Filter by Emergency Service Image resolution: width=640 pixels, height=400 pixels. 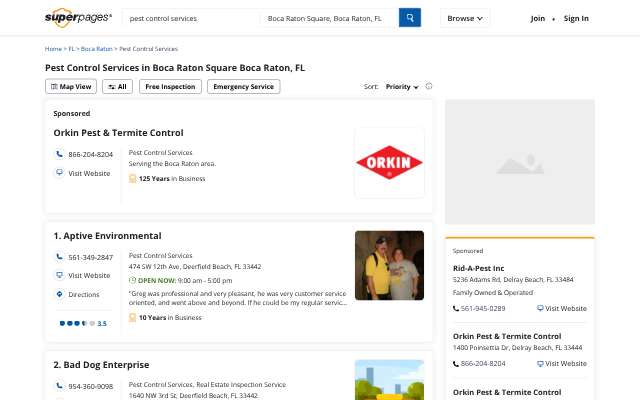point(244,87)
